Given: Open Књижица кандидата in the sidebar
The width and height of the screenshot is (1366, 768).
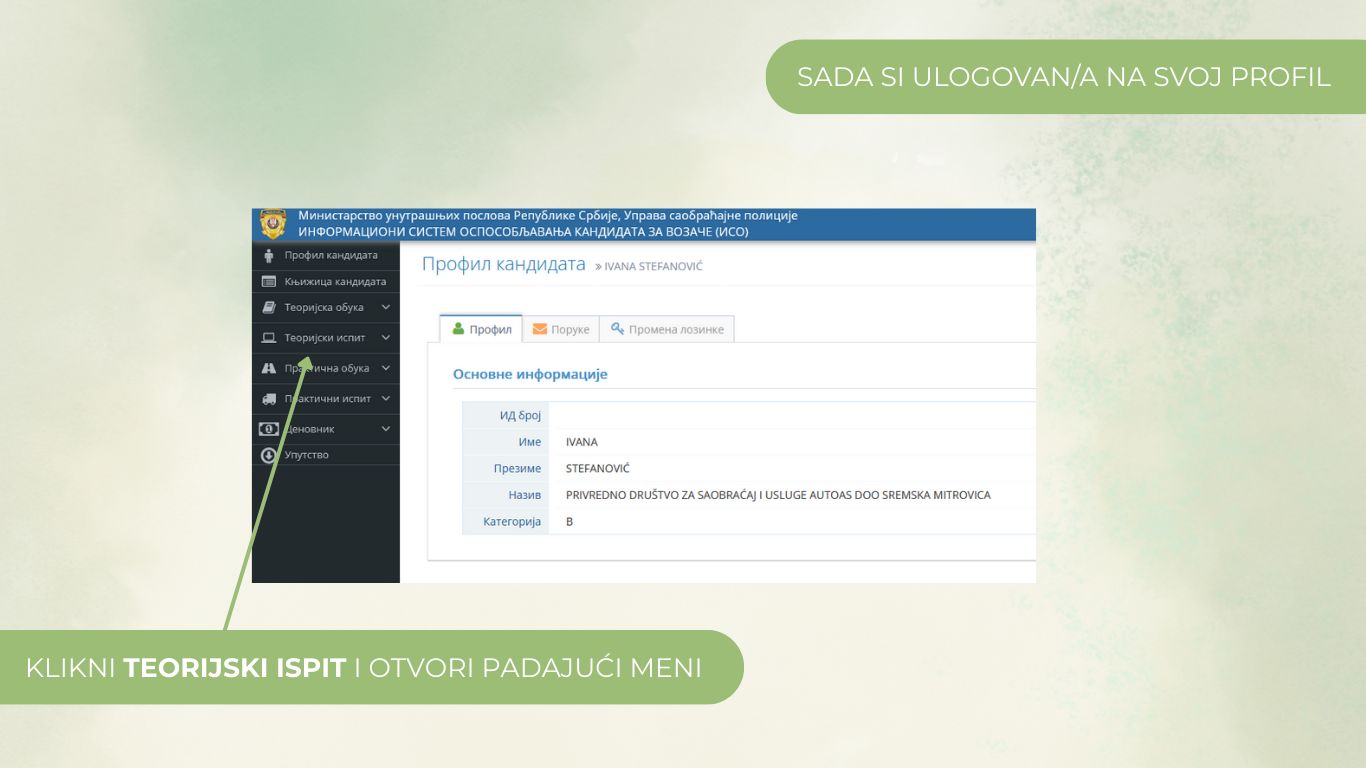Looking at the screenshot, I should pos(334,282).
